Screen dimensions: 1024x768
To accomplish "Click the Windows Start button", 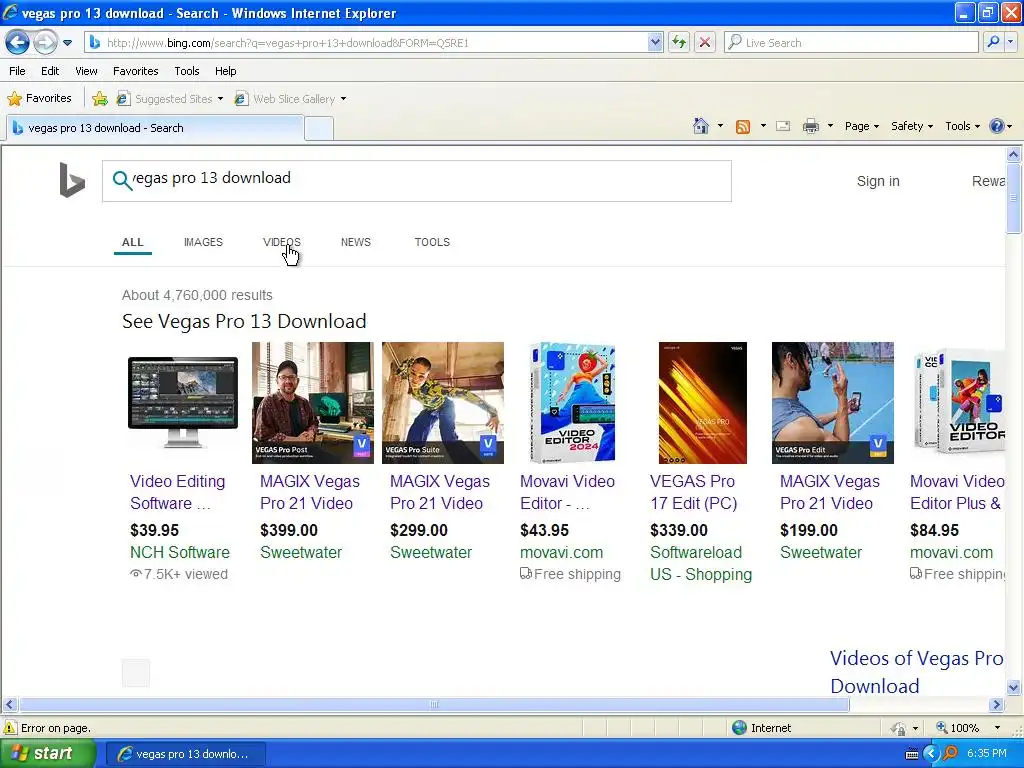I will 48,754.
